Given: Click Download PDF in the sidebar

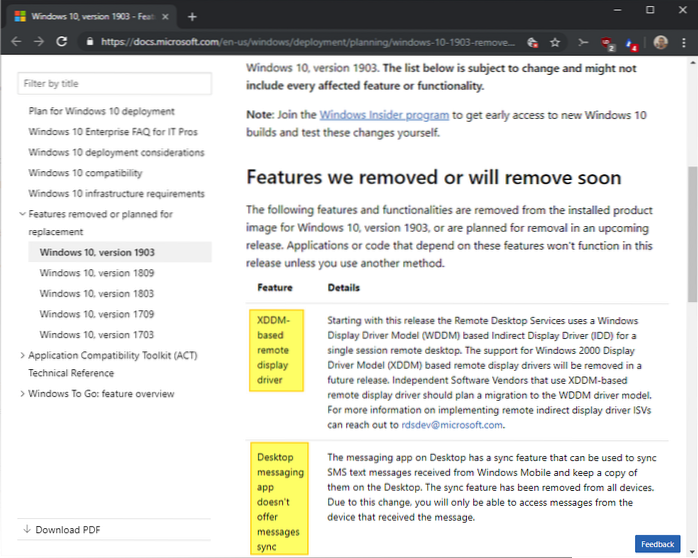Looking at the screenshot, I should pos(68,529).
